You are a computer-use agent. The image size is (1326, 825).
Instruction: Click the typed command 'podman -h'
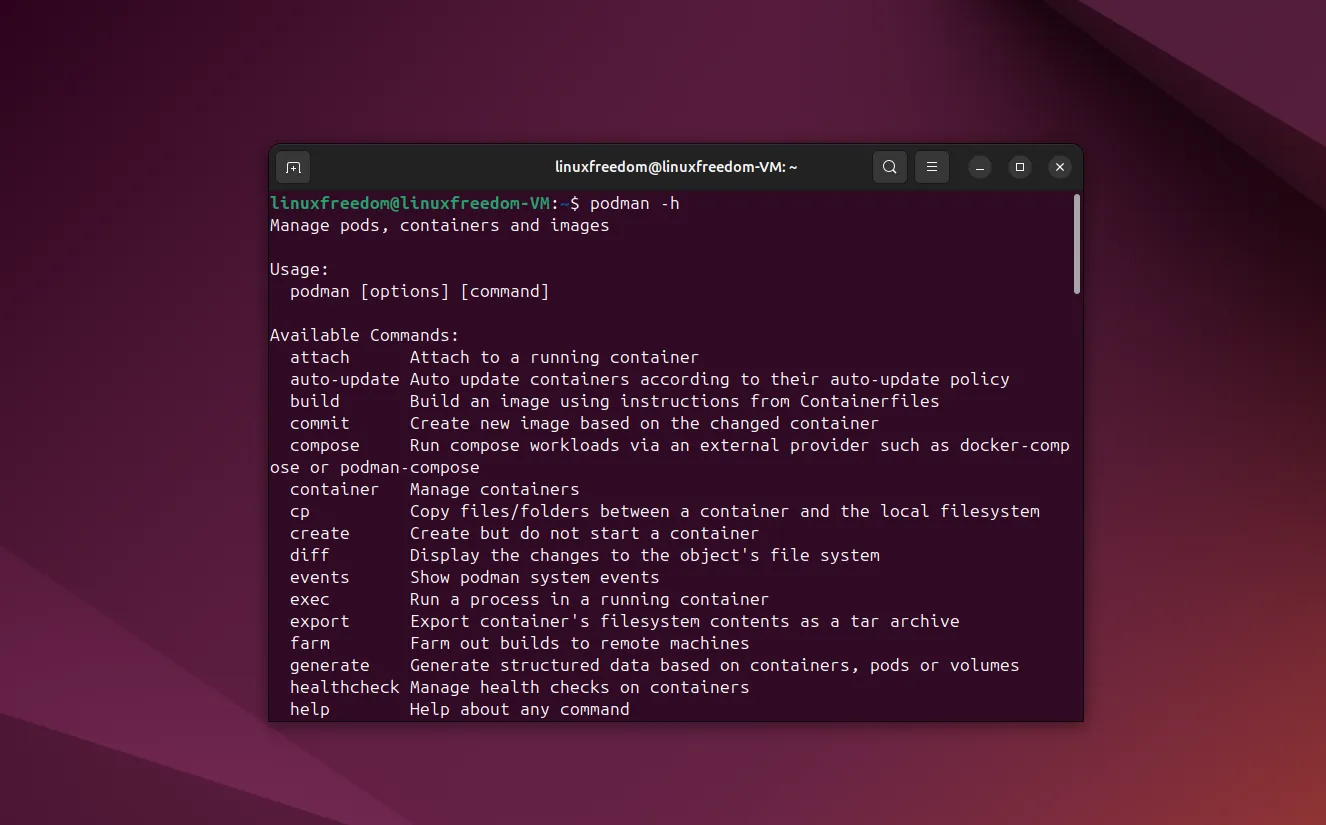(x=635, y=203)
